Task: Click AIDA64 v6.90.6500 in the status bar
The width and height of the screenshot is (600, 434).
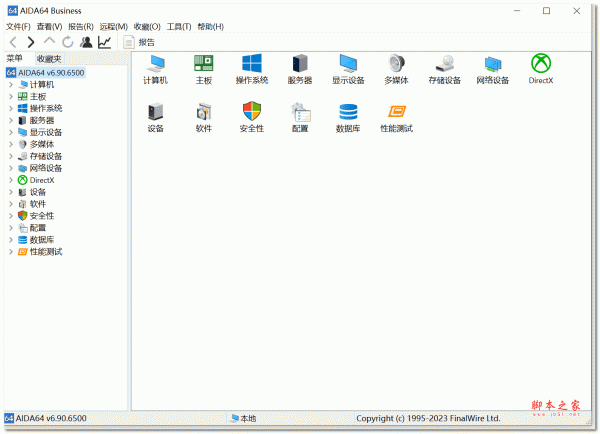Action: pos(46,418)
